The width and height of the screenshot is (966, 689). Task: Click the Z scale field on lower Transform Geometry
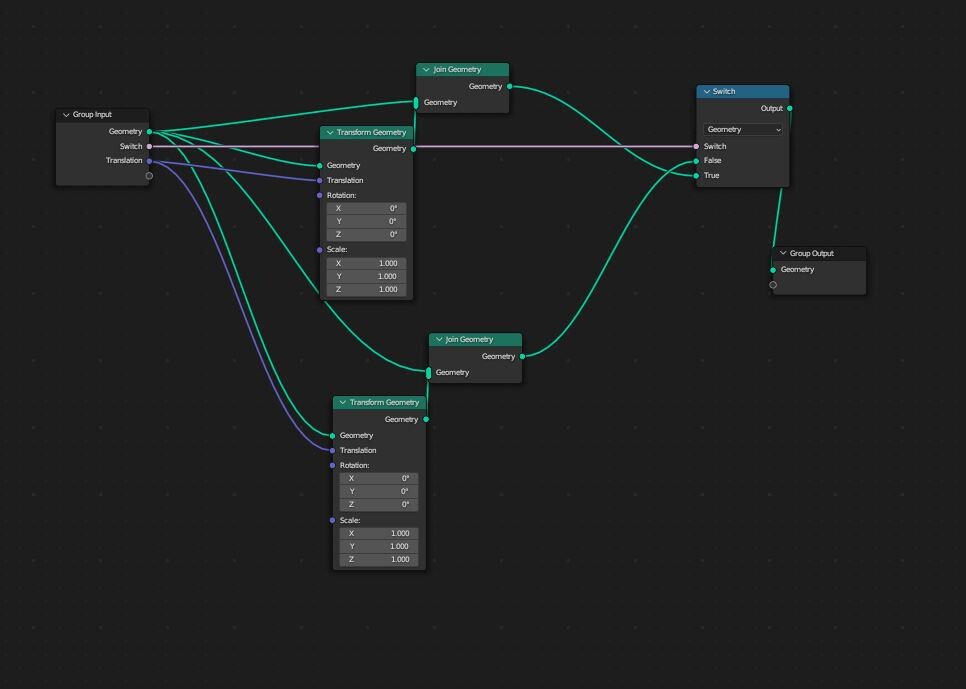[379, 559]
